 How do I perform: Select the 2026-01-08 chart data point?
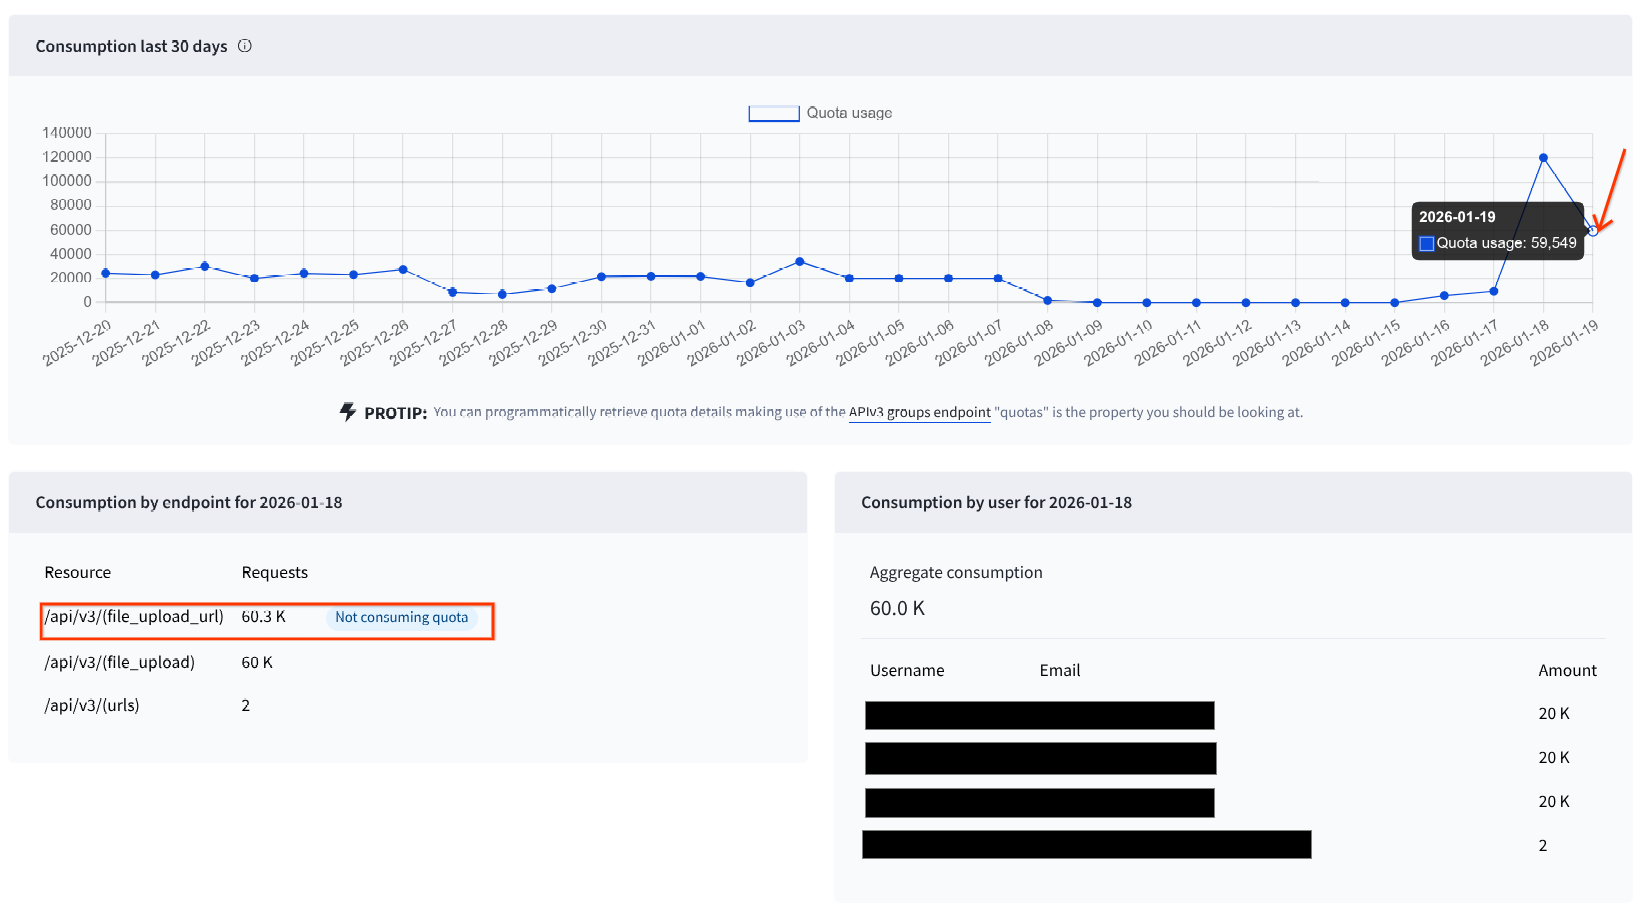pyautogui.click(x=1047, y=300)
